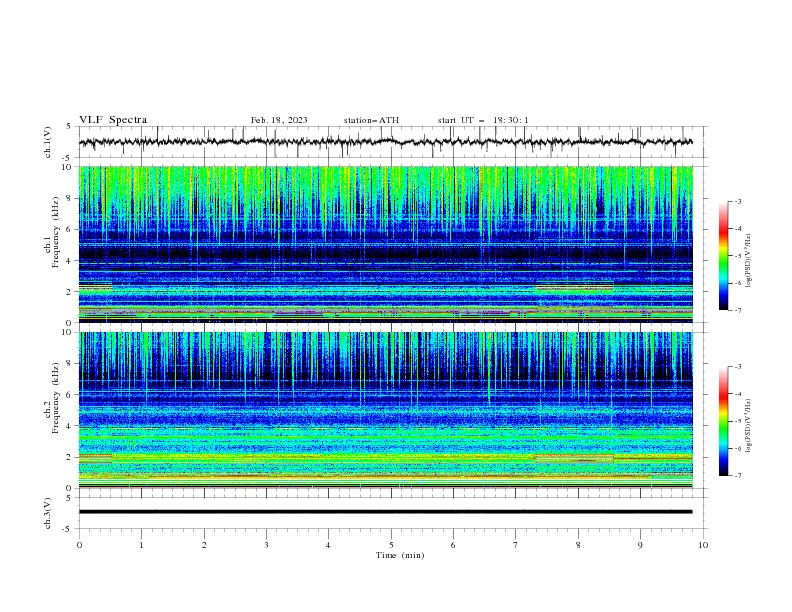Click time axis tick label "4"
Image resolution: width=792 pixels, height=612 pixels.
pos(329,545)
